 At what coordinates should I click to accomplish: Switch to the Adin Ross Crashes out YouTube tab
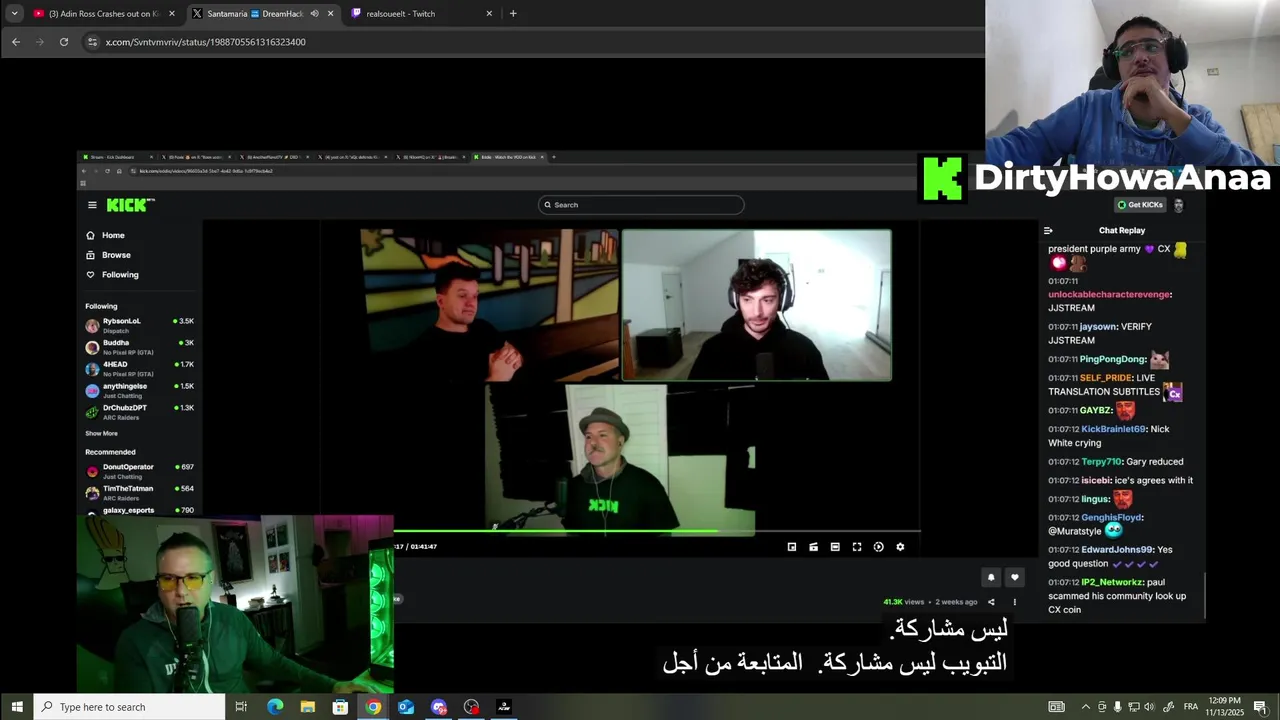pyautogui.click(x=103, y=14)
